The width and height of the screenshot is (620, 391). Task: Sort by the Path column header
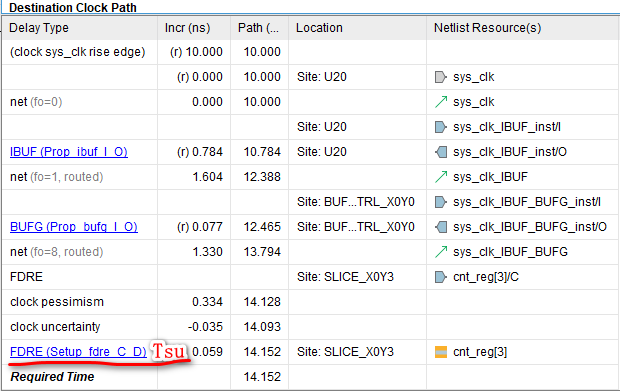click(259, 28)
